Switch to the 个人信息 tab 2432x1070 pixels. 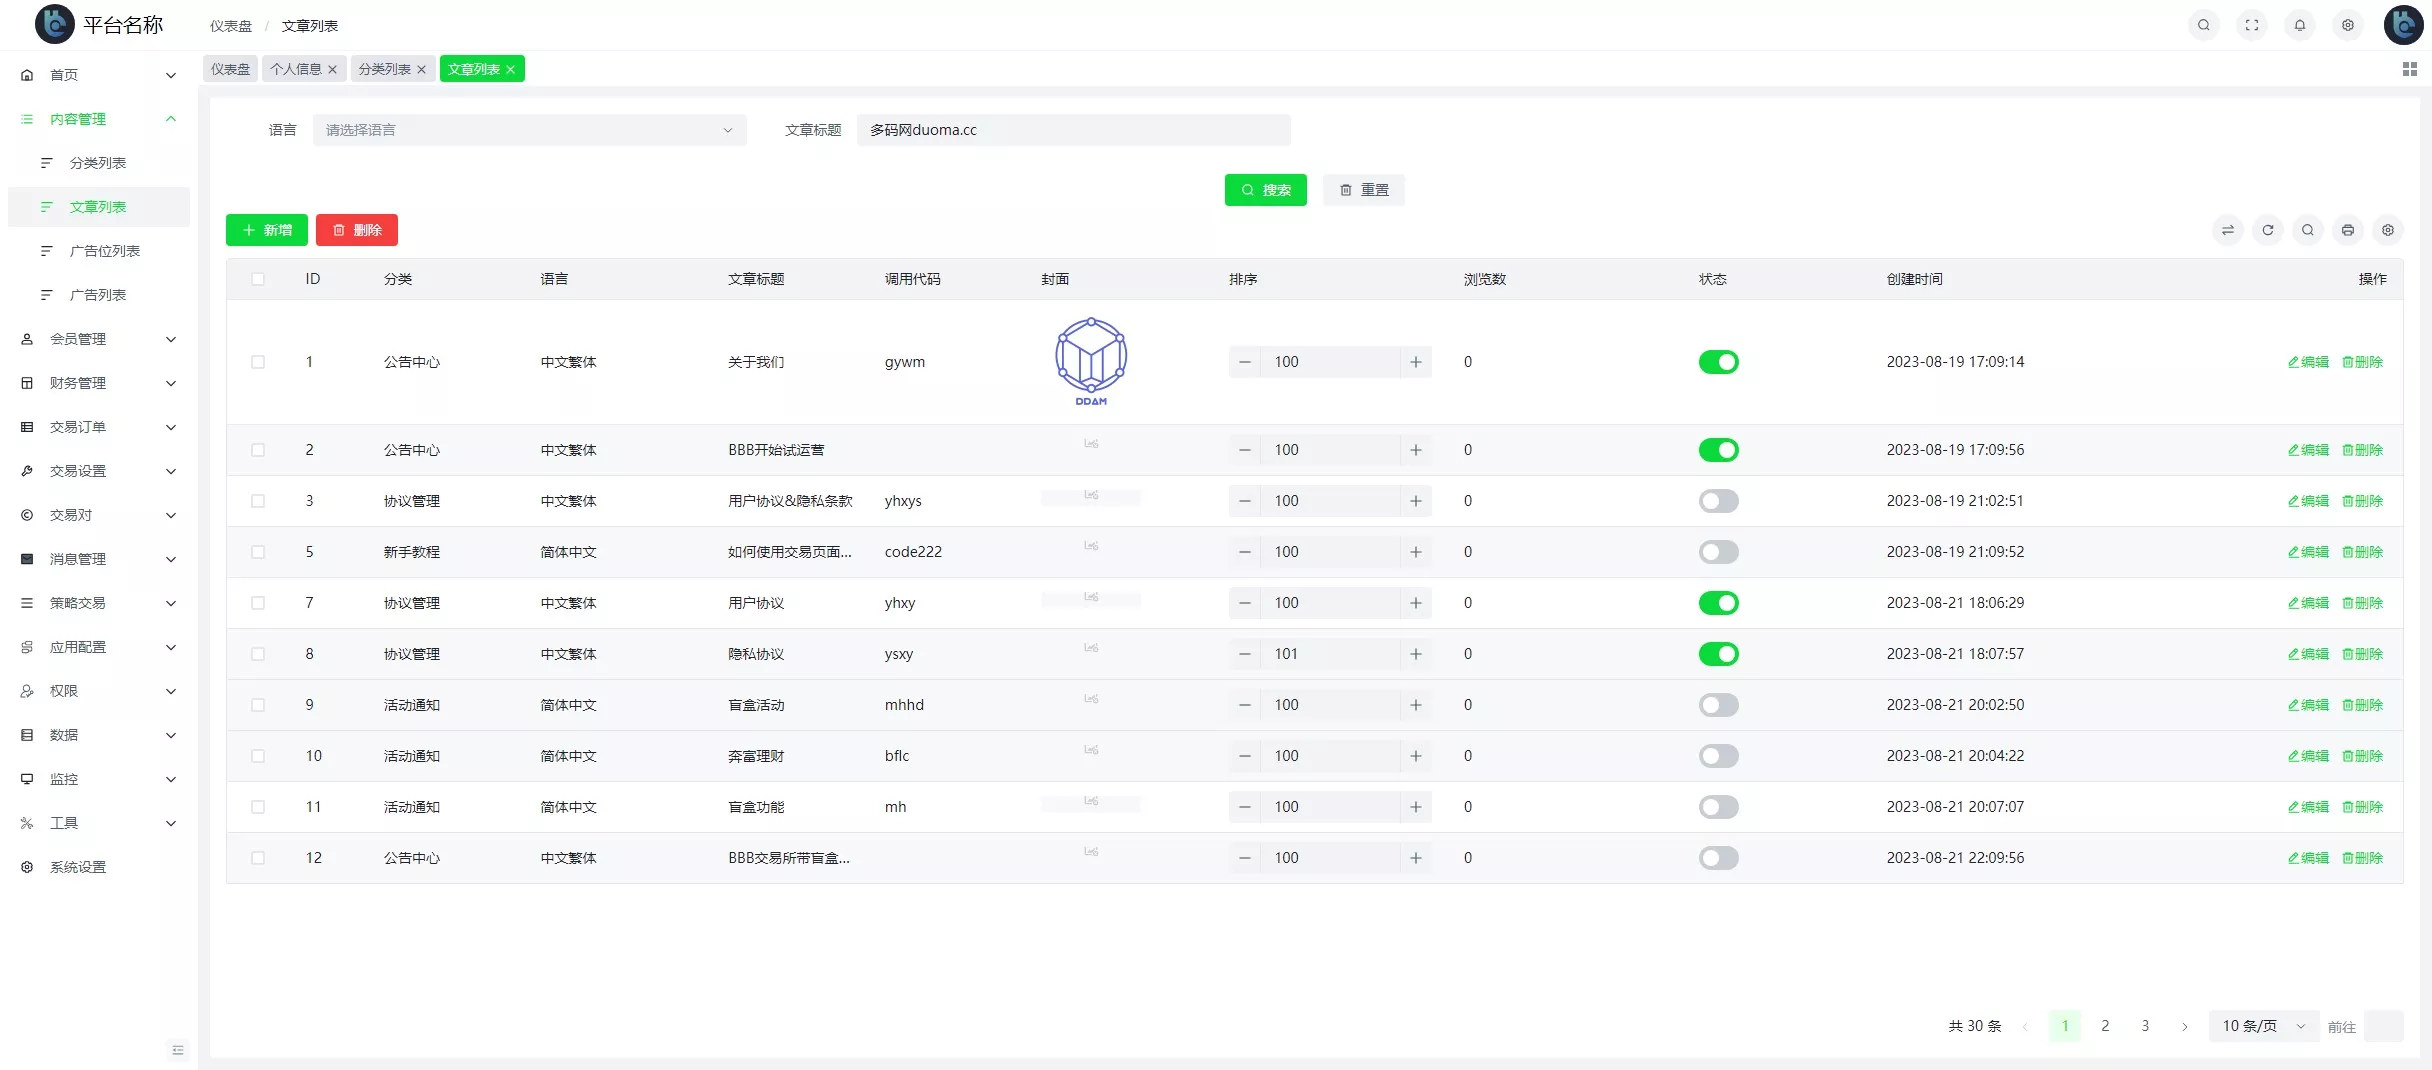[x=296, y=69]
